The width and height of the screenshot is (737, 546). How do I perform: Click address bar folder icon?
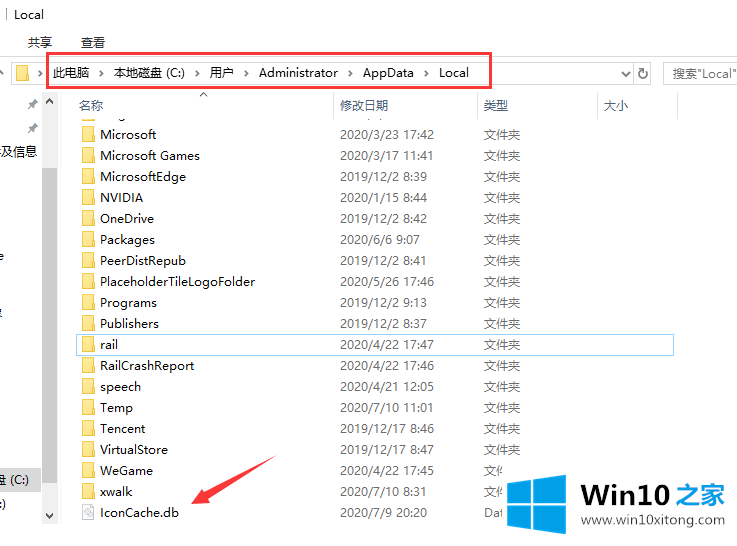pos(22,73)
